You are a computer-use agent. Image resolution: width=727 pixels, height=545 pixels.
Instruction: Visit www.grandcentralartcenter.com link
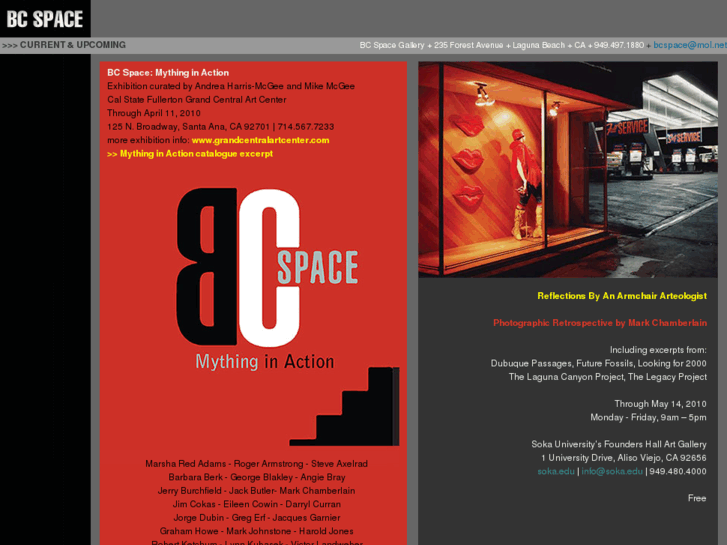tap(260, 140)
